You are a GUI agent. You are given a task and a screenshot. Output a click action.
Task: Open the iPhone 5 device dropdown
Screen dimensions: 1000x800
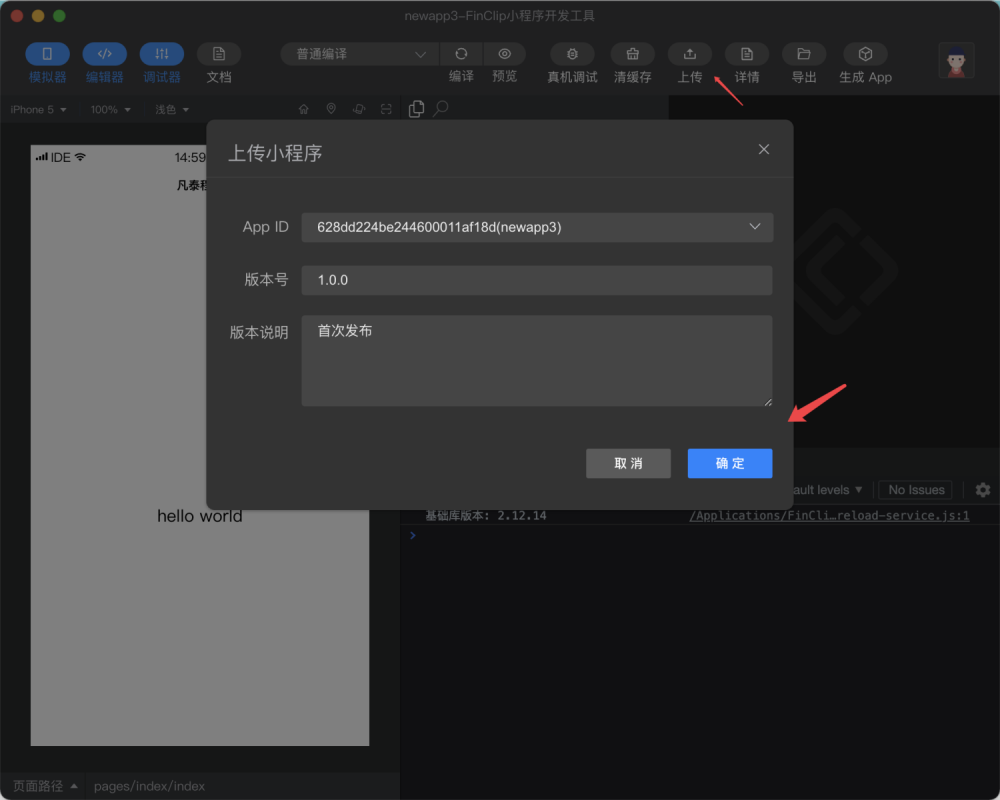pyautogui.click(x=38, y=110)
